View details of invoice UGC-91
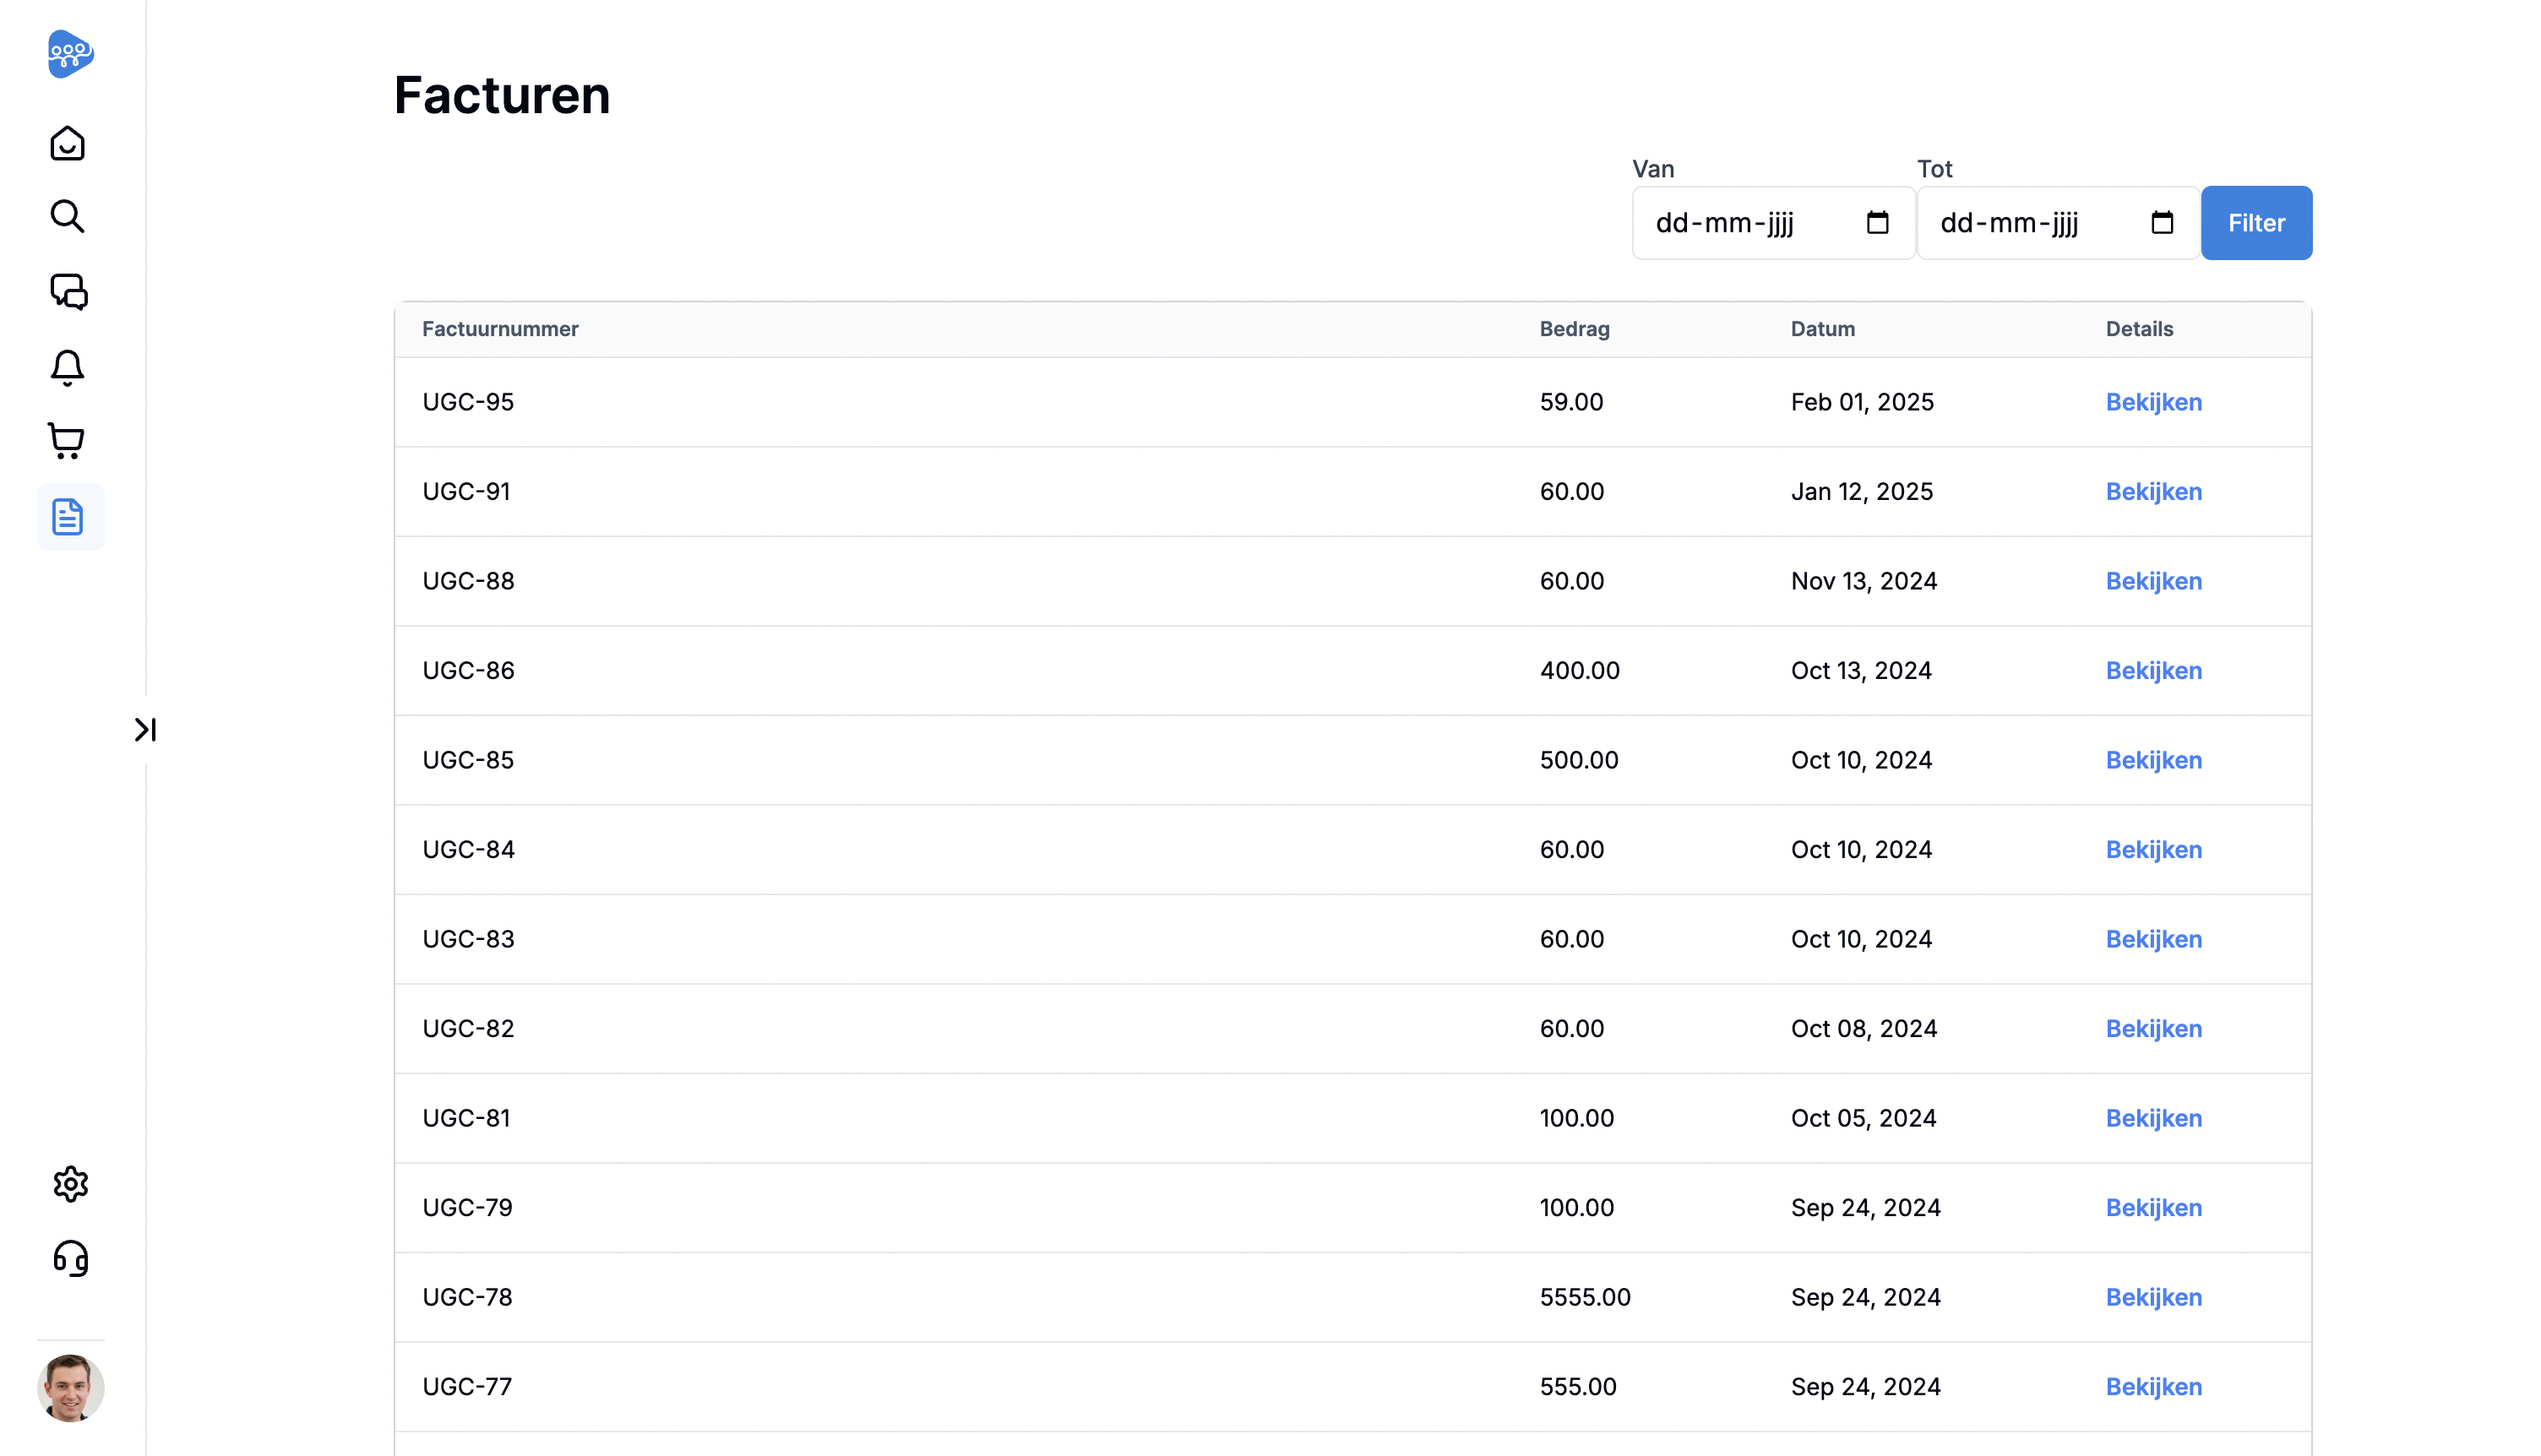Viewport: 2541px width, 1456px height. [2153, 492]
